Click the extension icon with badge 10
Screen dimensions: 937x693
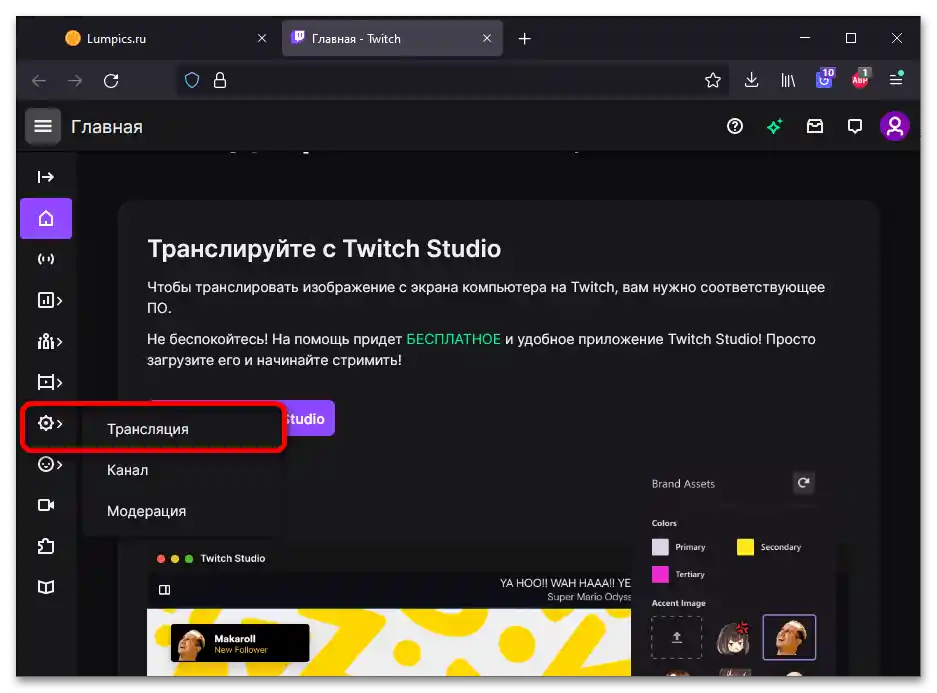click(825, 78)
